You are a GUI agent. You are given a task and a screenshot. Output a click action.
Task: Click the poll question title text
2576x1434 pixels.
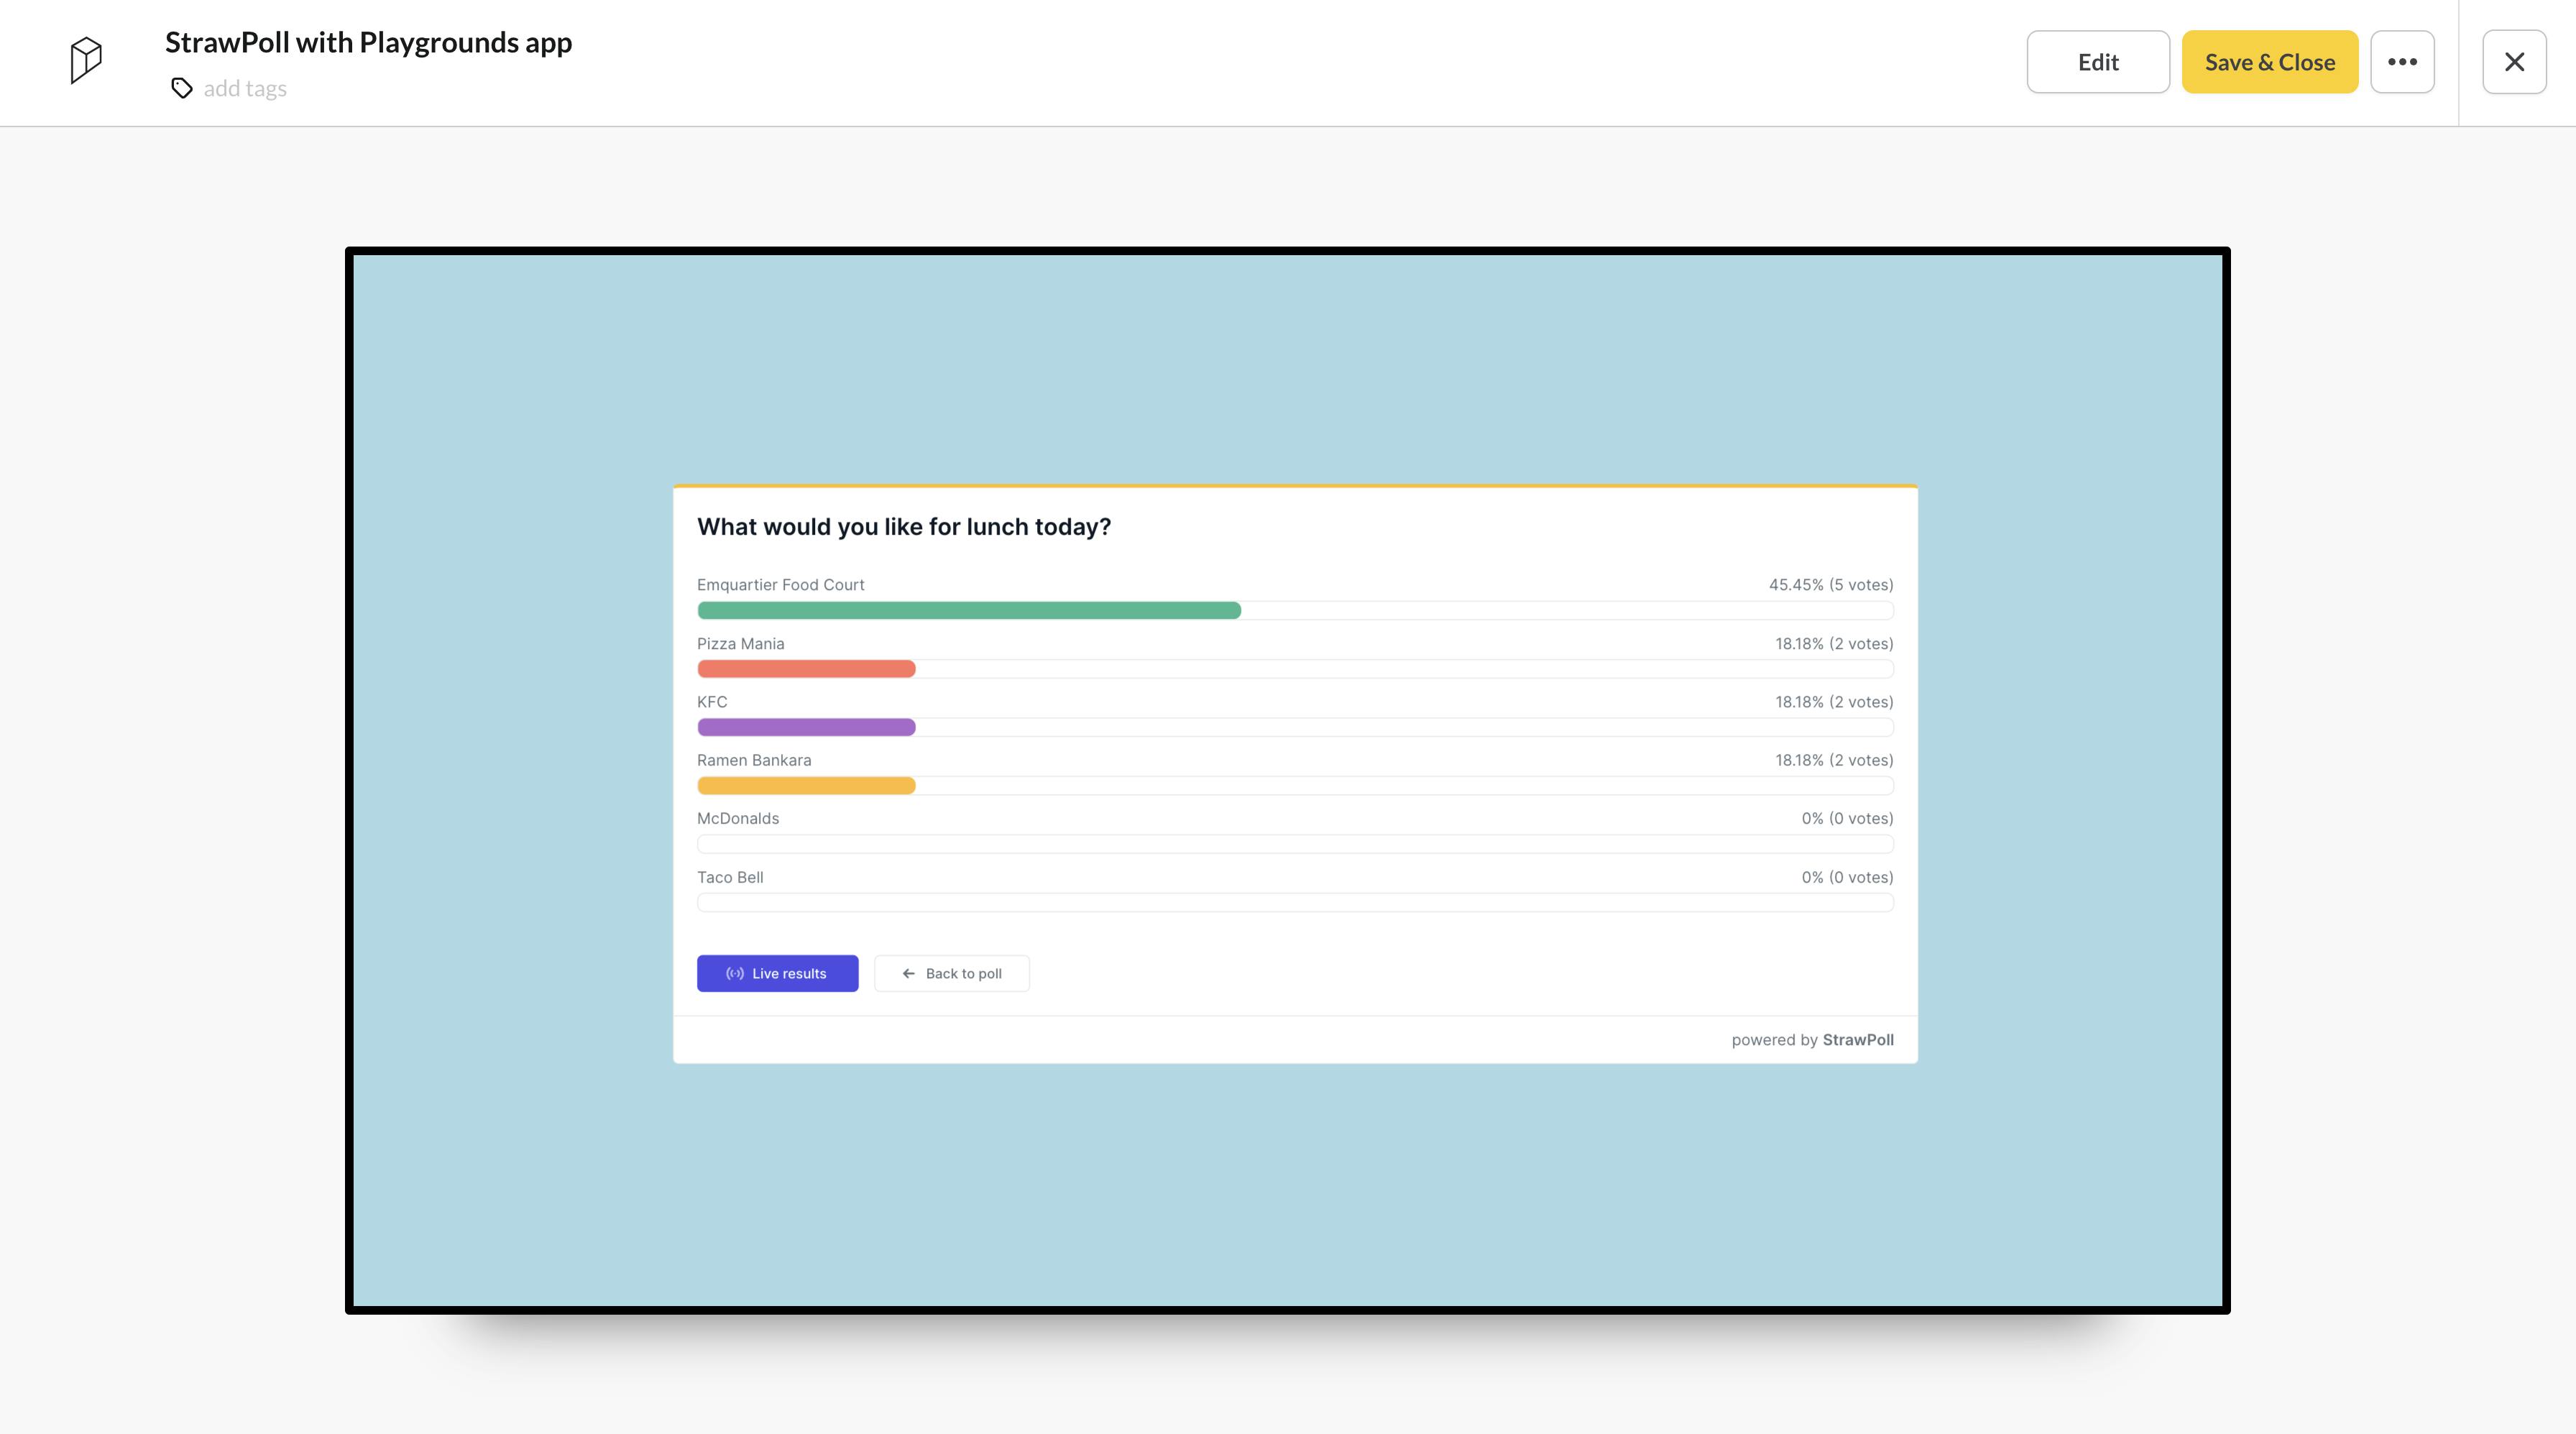(903, 526)
